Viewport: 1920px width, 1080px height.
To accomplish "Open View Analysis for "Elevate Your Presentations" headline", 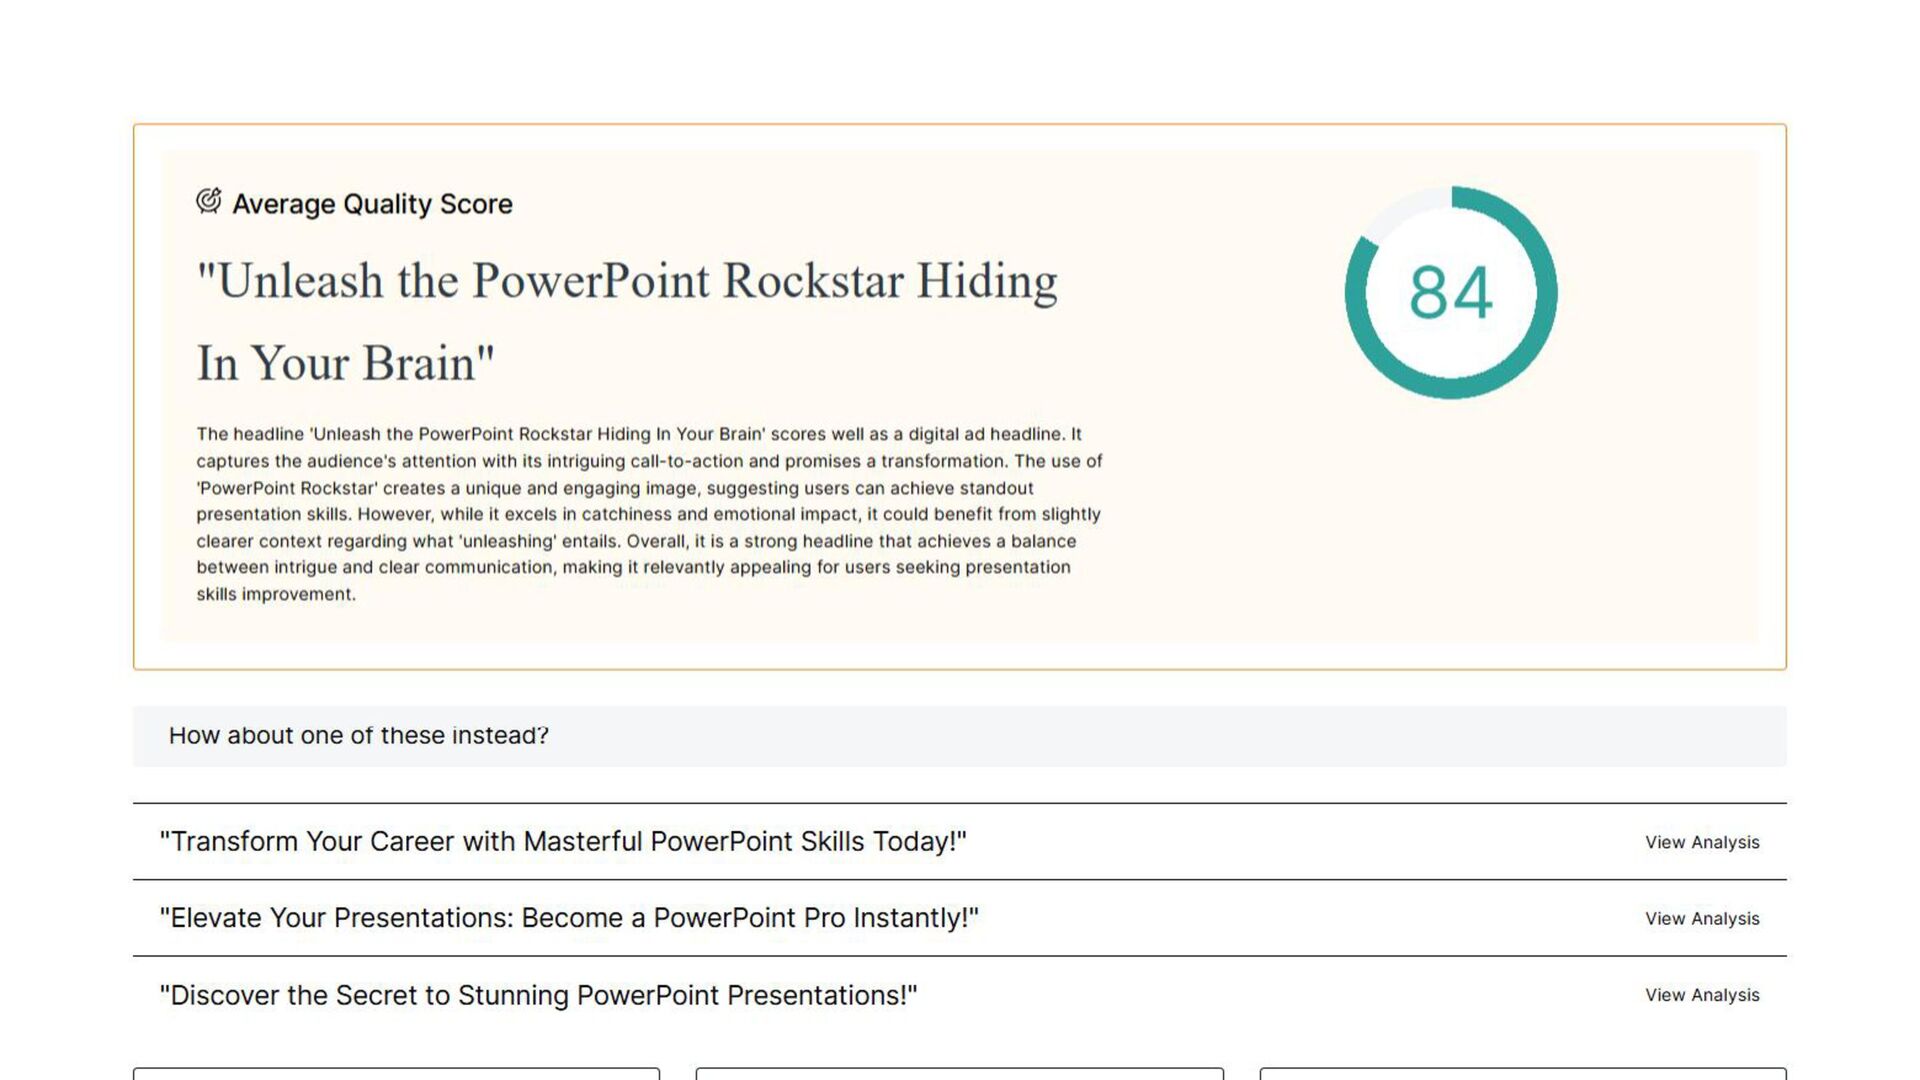I will (x=1701, y=919).
